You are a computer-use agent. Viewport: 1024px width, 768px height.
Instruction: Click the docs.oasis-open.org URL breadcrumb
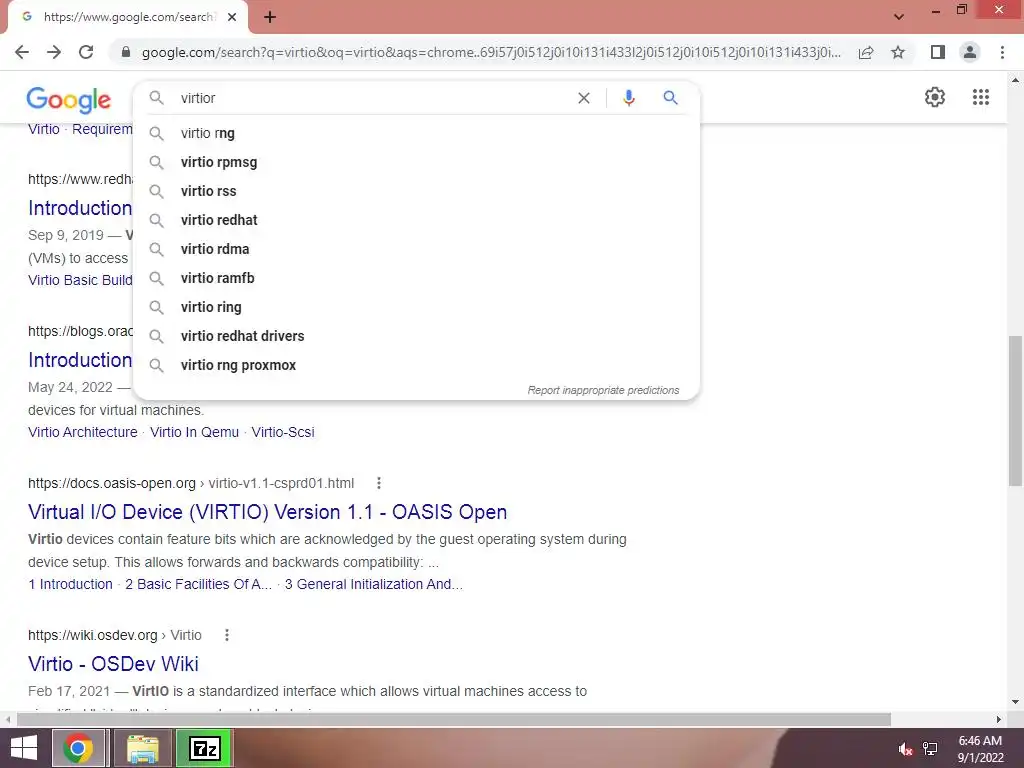click(x=191, y=483)
